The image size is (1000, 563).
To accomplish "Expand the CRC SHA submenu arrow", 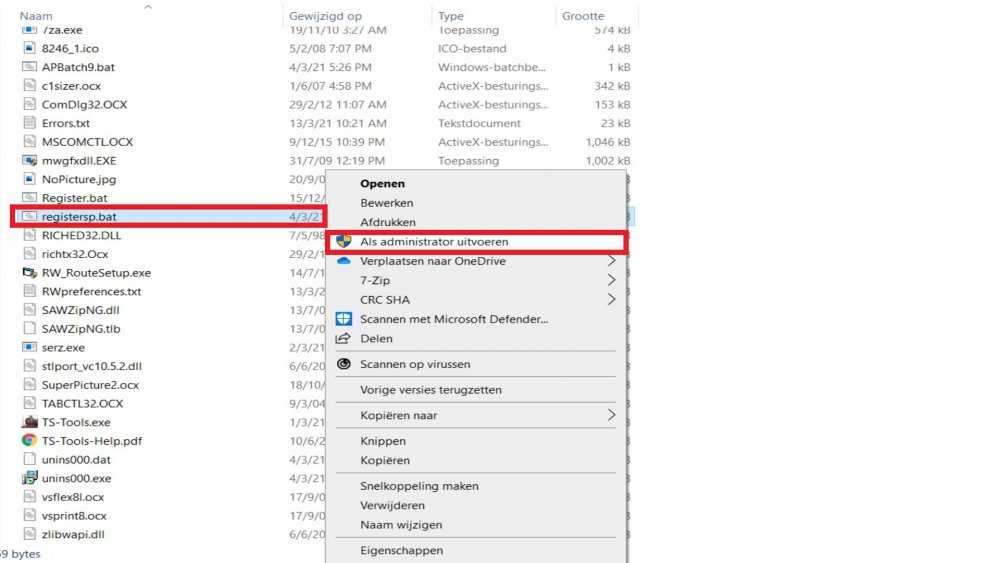I will (x=612, y=300).
